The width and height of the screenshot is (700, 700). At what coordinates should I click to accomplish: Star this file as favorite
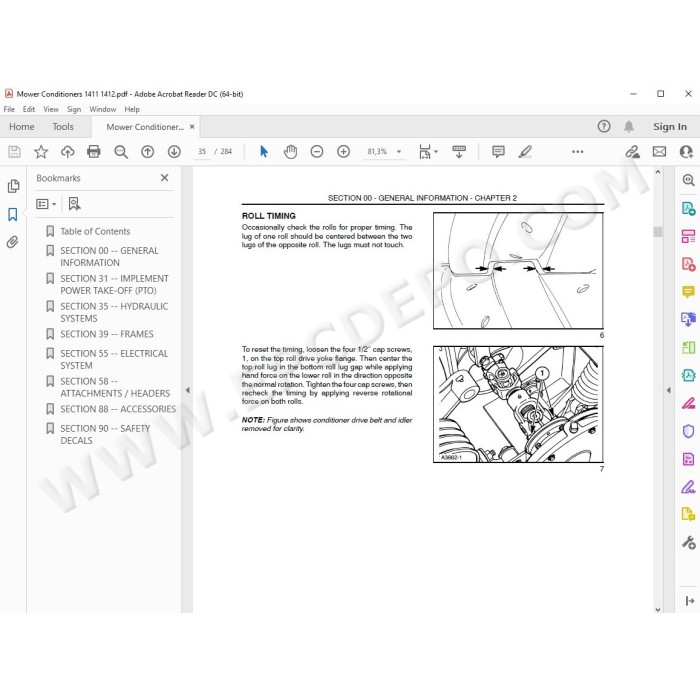[x=41, y=152]
